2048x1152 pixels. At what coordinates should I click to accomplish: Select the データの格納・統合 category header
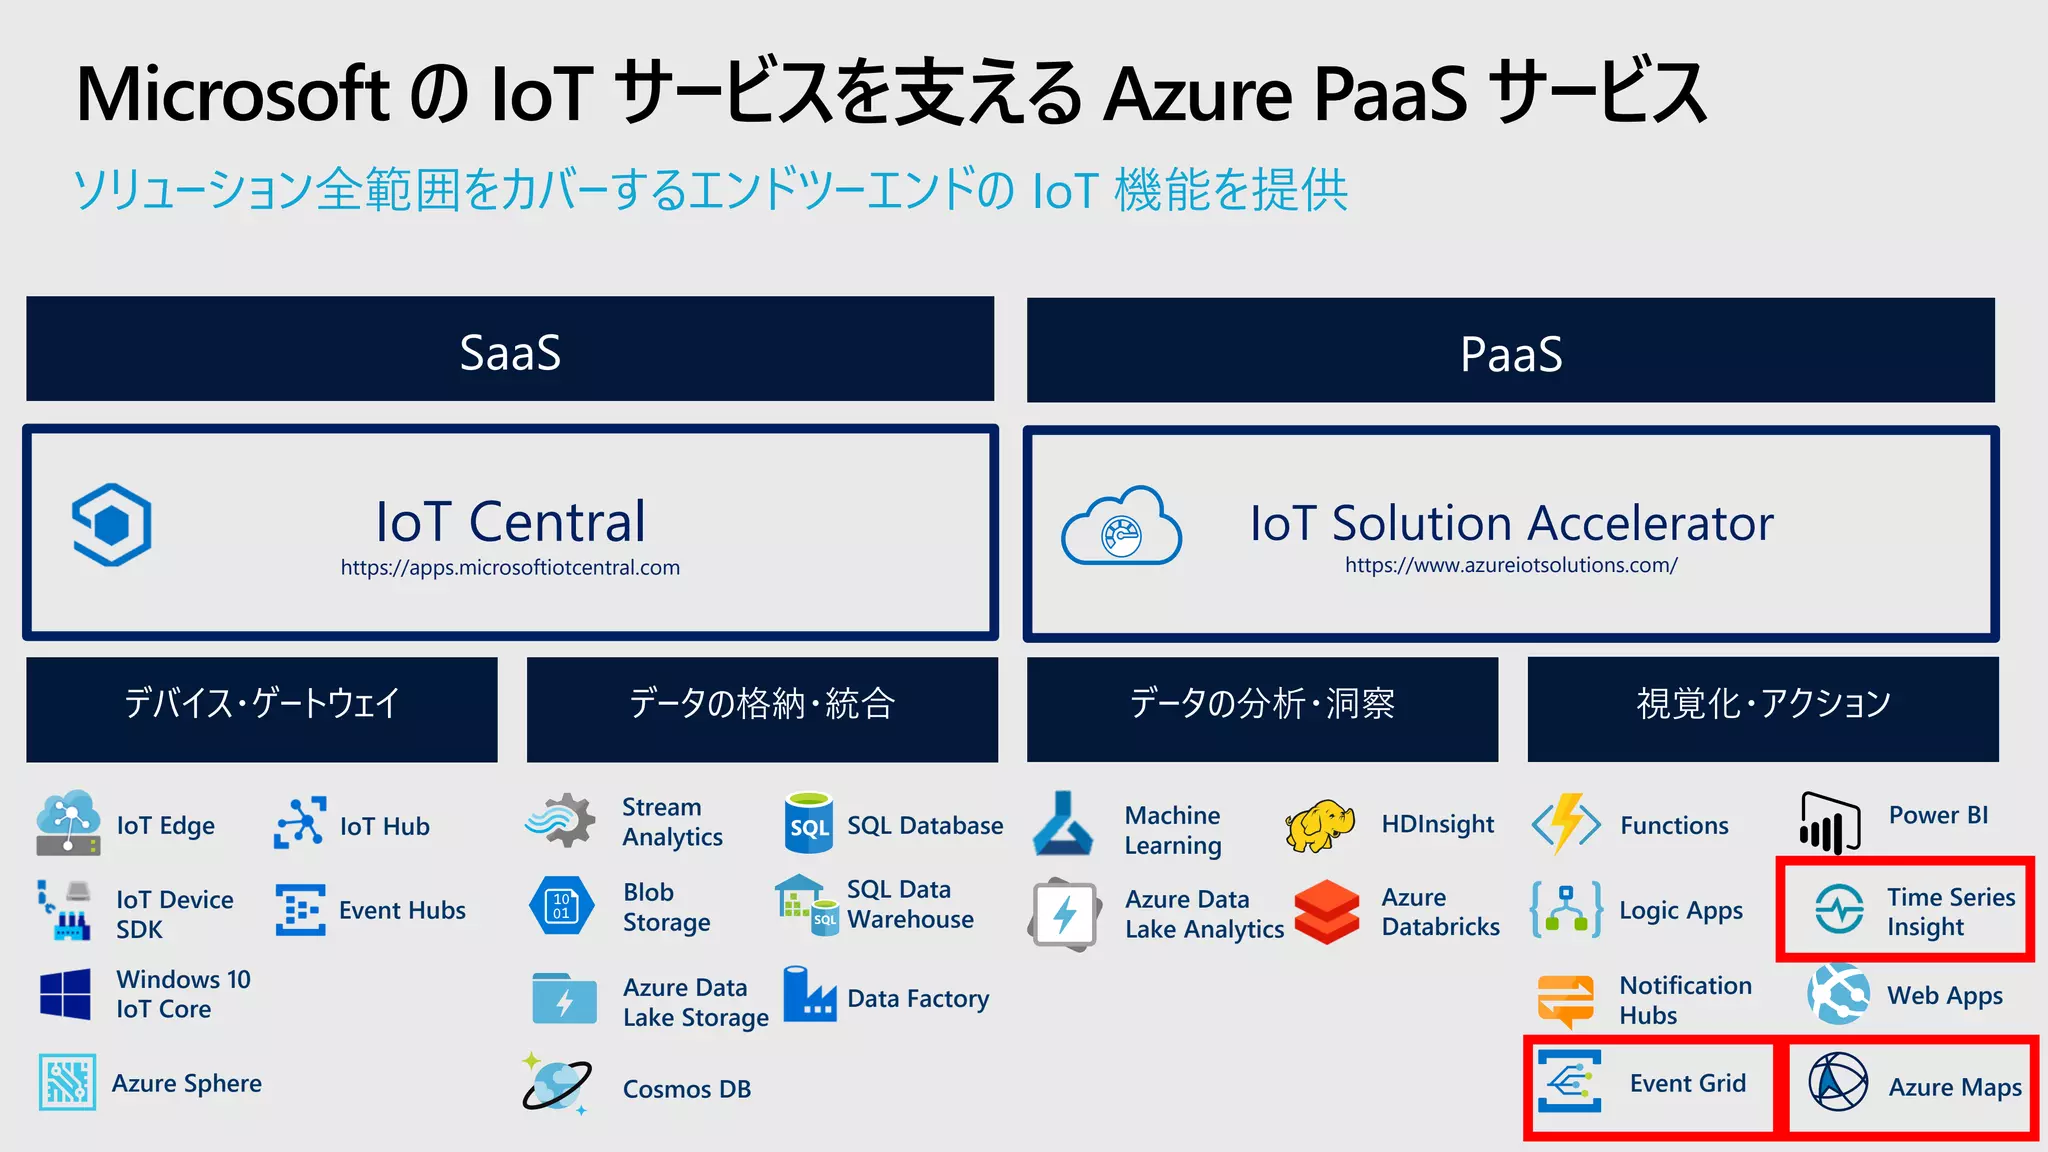point(762,709)
